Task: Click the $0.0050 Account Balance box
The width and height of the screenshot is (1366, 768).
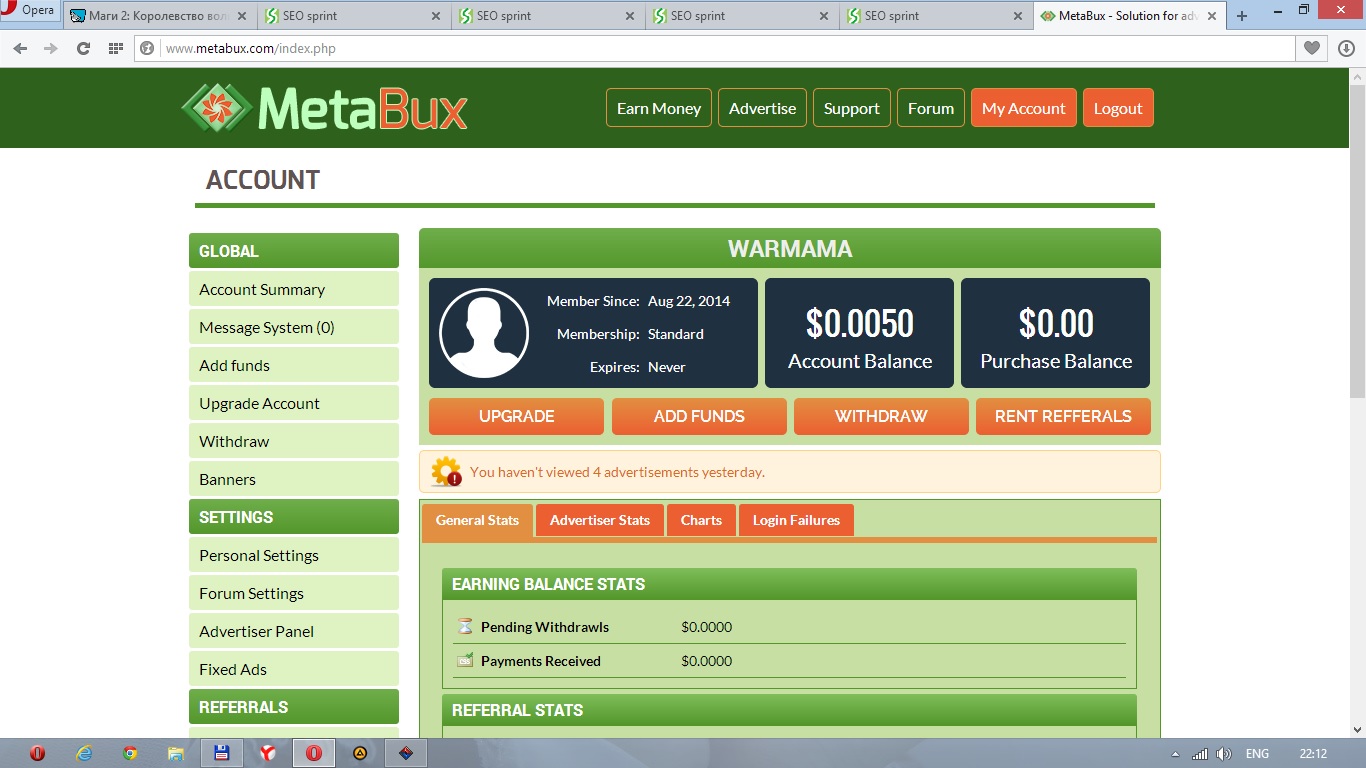Action: pos(860,333)
